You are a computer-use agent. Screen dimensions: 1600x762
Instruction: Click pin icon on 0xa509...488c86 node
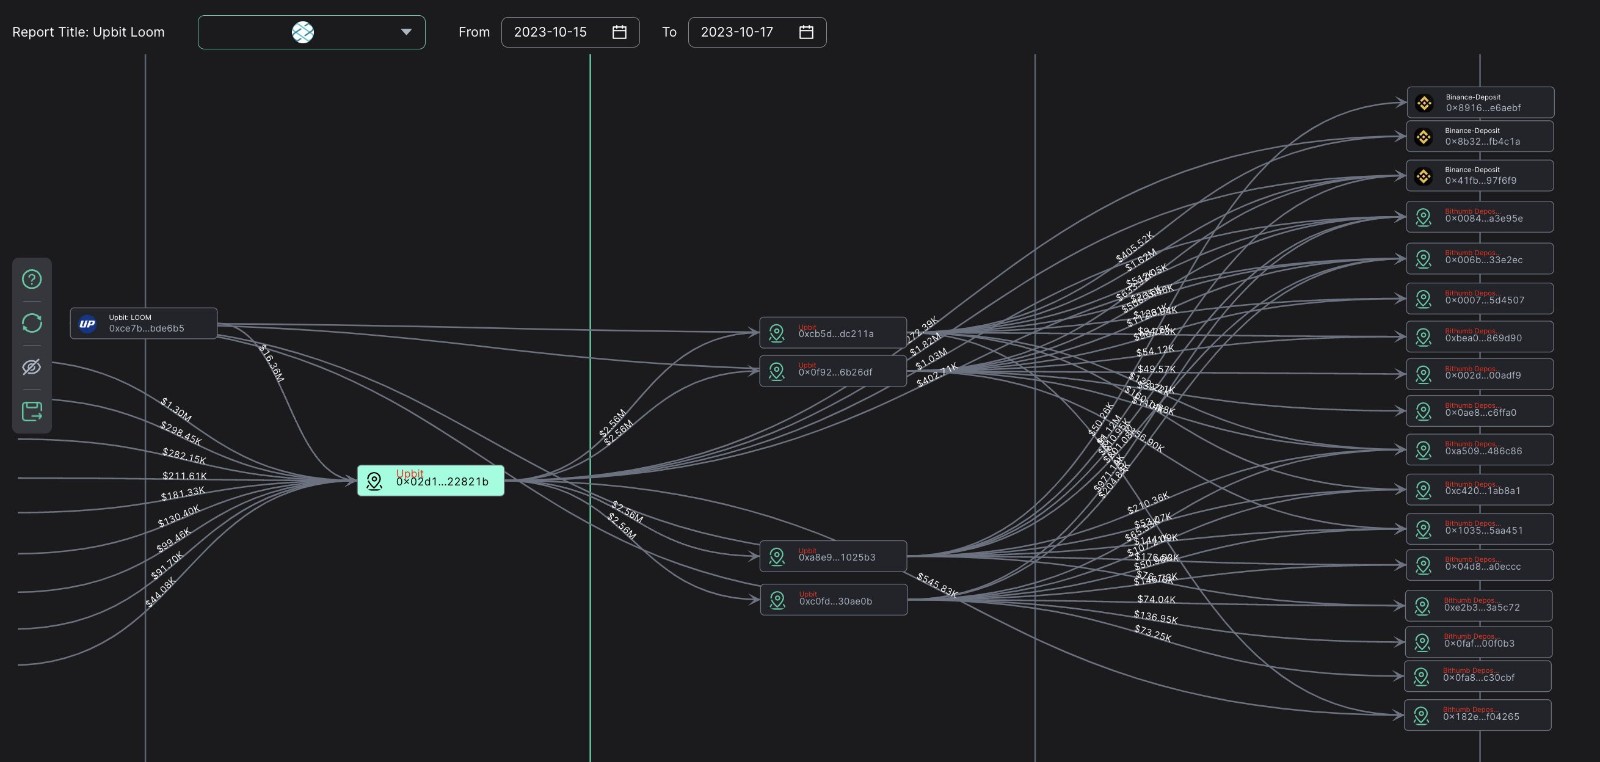coord(1423,450)
